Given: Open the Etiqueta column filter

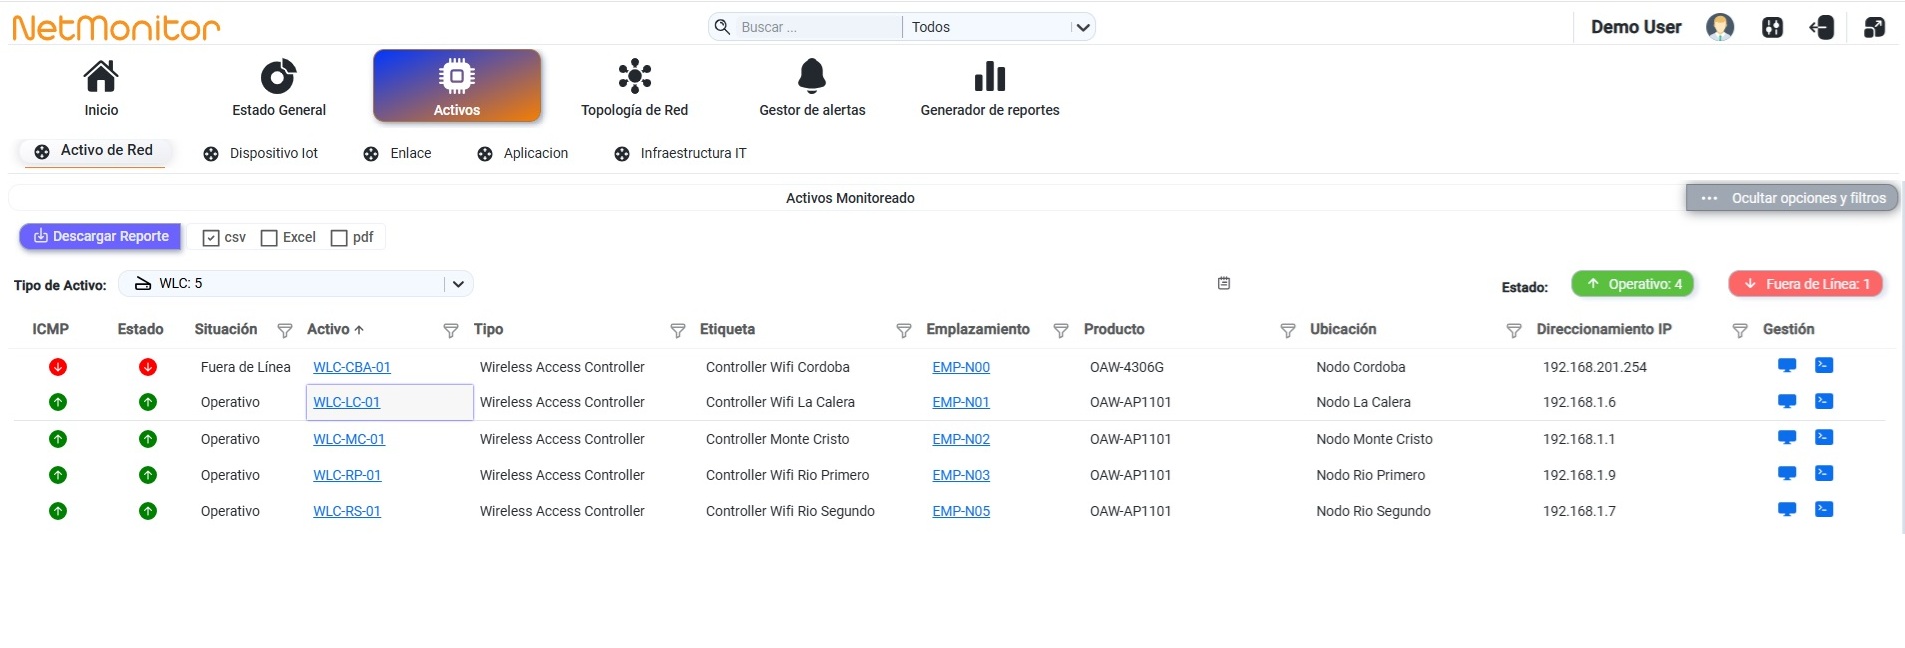Looking at the screenshot, I should tap(904, 331).
